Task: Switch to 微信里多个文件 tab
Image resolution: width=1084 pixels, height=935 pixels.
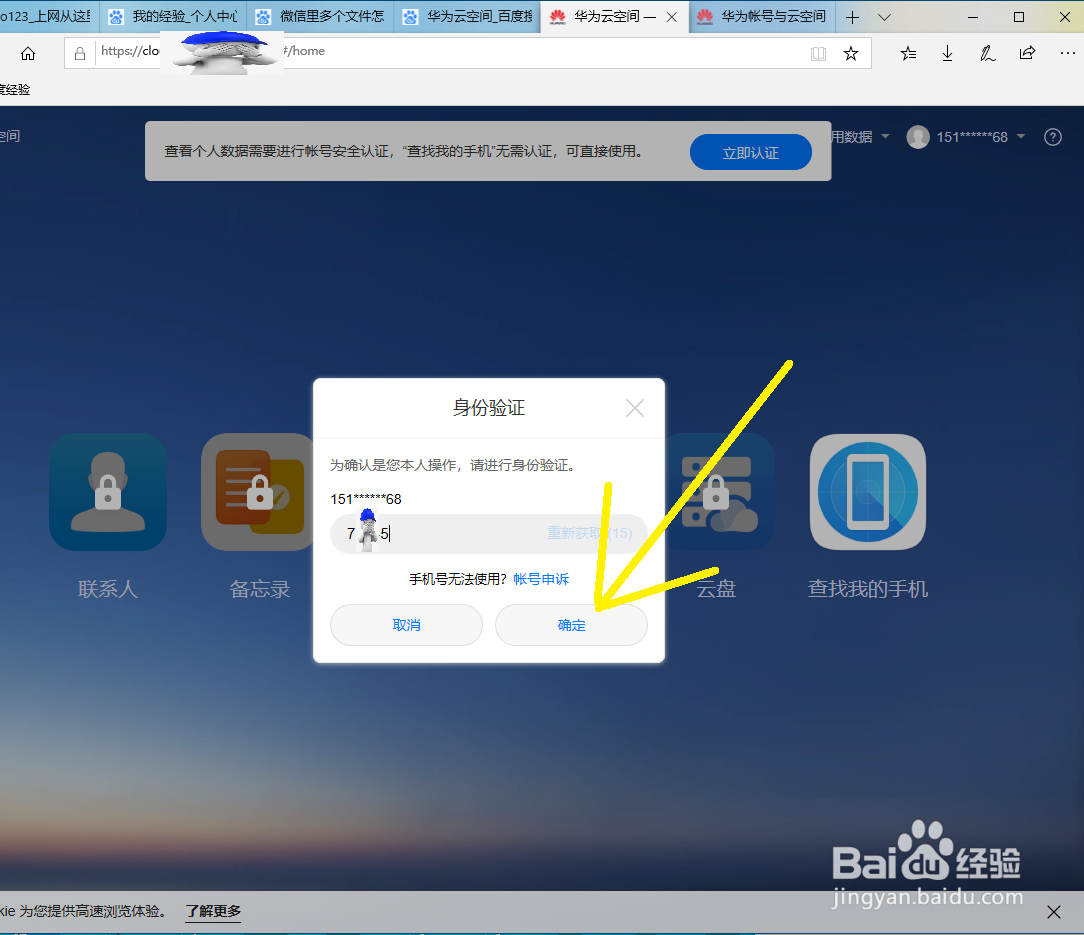Action: (x=320, y=17)
